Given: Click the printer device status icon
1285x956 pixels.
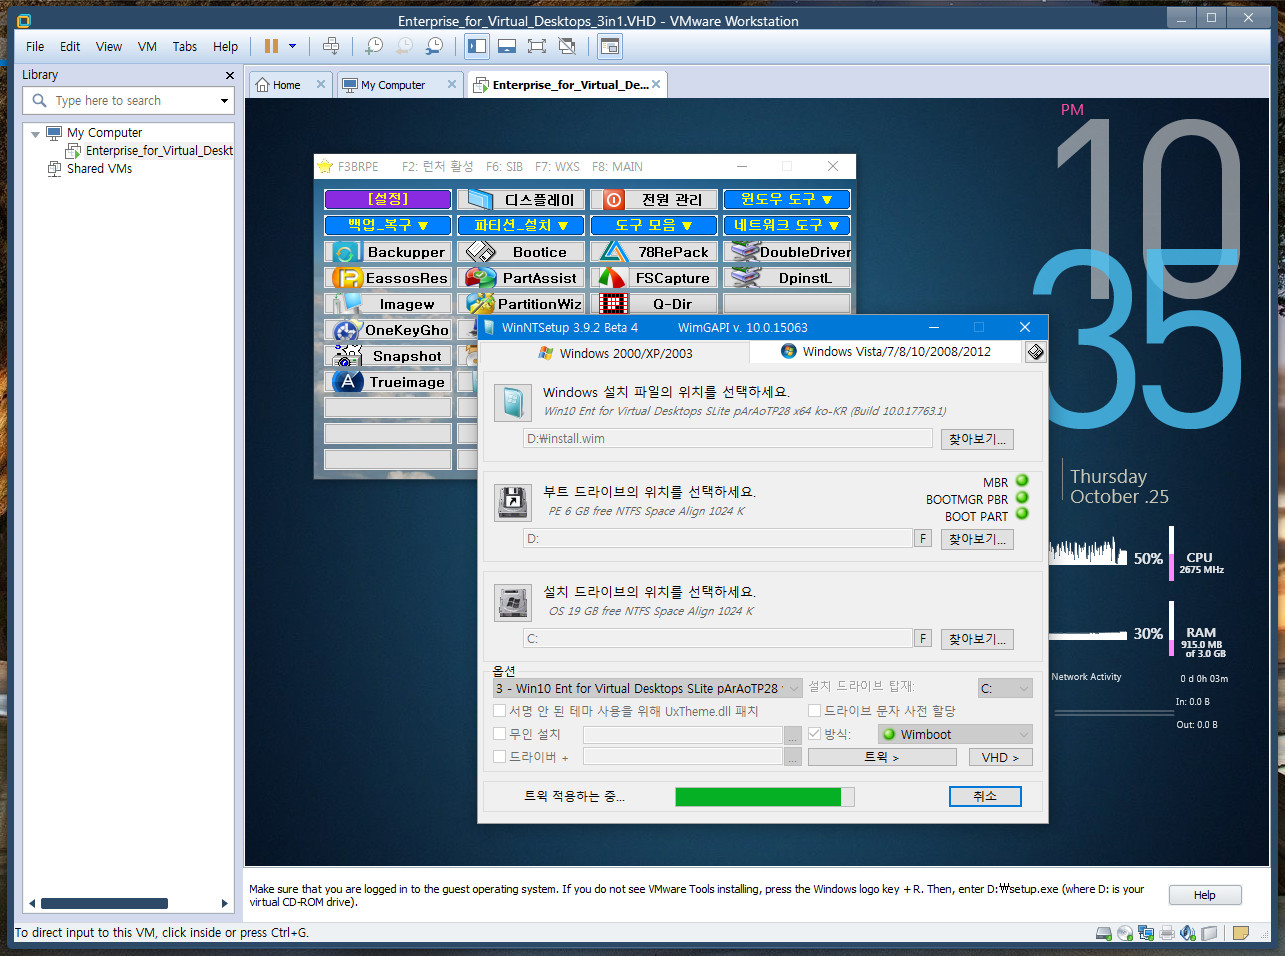Looking at the screenshot, I should (1167, 933).
